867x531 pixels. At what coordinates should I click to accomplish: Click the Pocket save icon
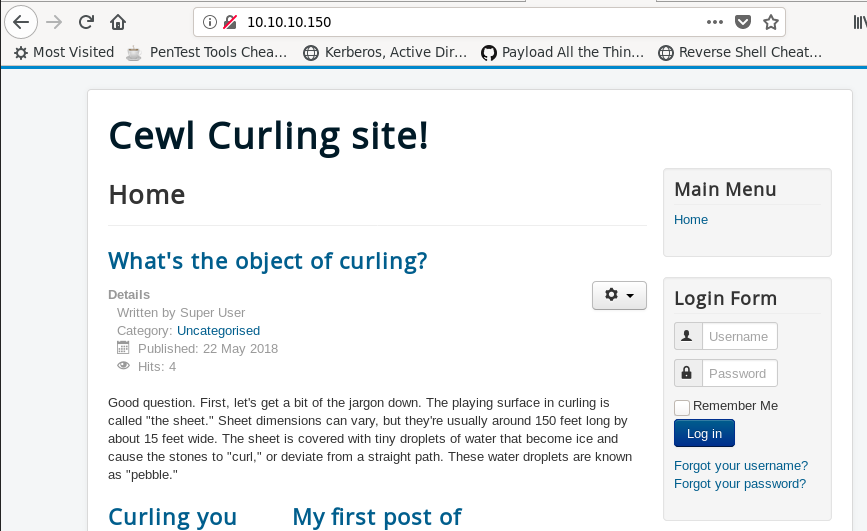tap(743, 22)
